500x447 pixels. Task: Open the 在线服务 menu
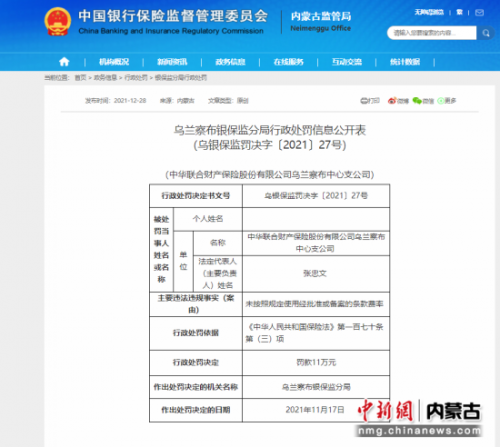tap(288, 62)
